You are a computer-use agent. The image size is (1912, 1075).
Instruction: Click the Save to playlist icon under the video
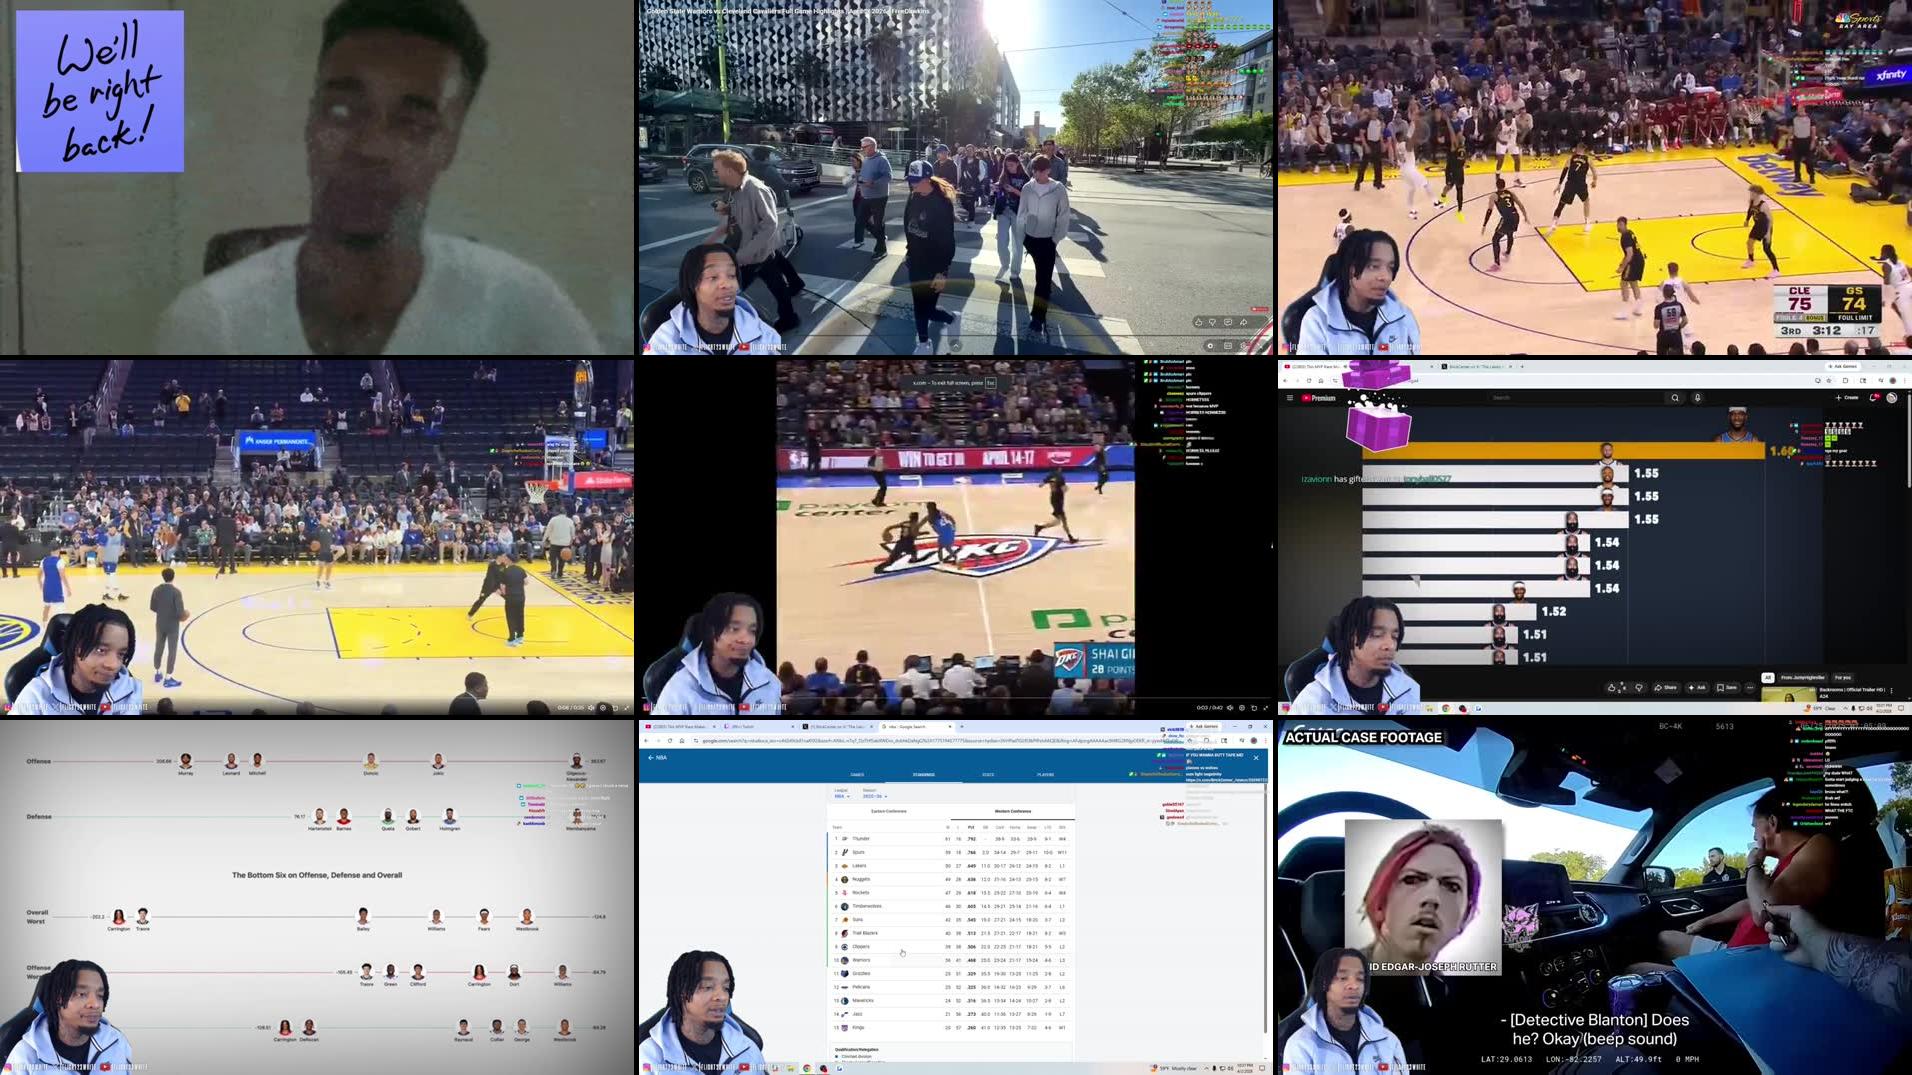click(x=1727, y=687)
